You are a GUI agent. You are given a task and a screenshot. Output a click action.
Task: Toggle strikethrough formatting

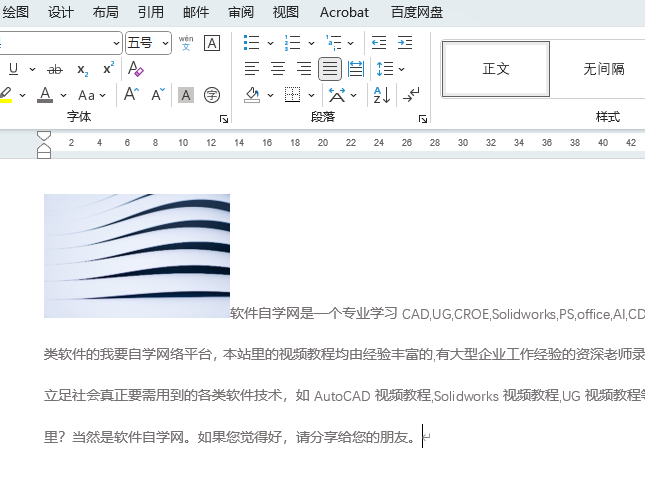click(x=55, y=69)
